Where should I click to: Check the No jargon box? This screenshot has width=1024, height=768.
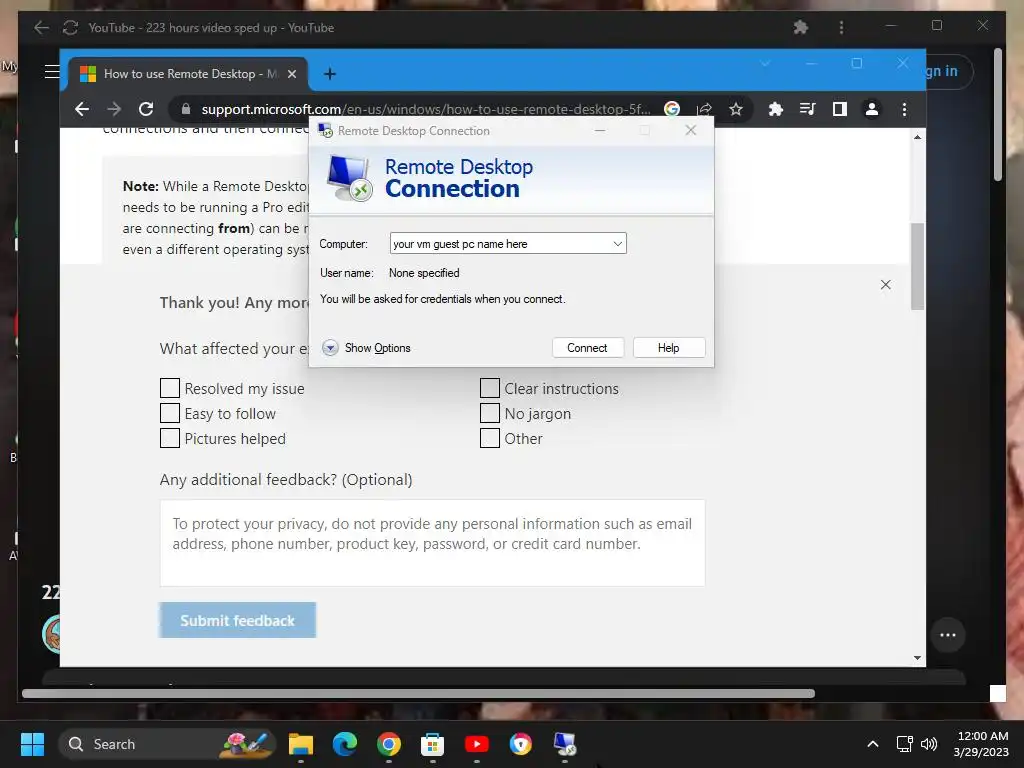490,413
